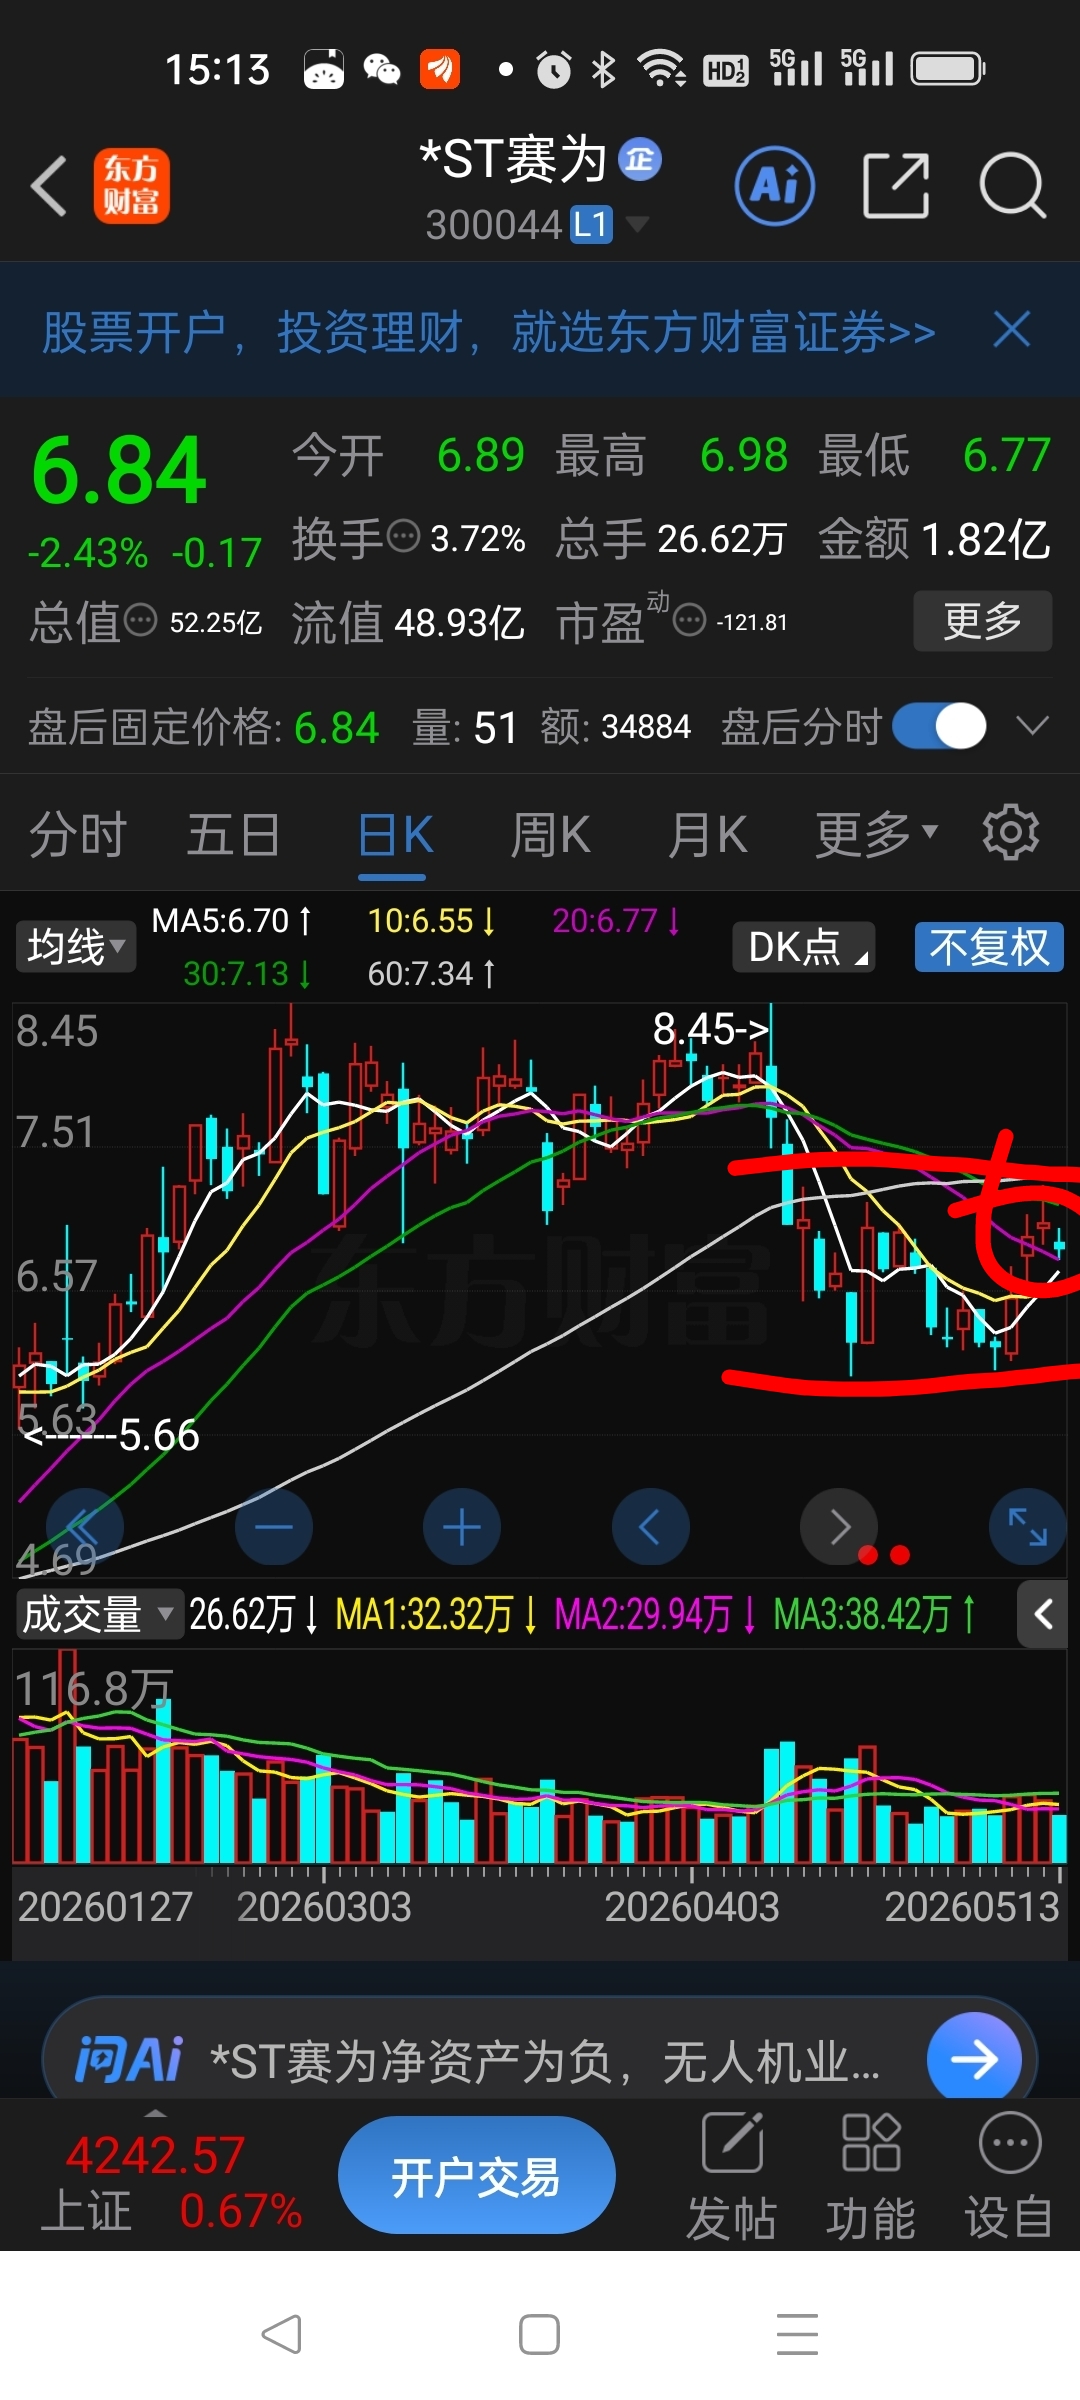Tap the 问AI question bar
The image size is (1080, 2400).
point(540,2058)
